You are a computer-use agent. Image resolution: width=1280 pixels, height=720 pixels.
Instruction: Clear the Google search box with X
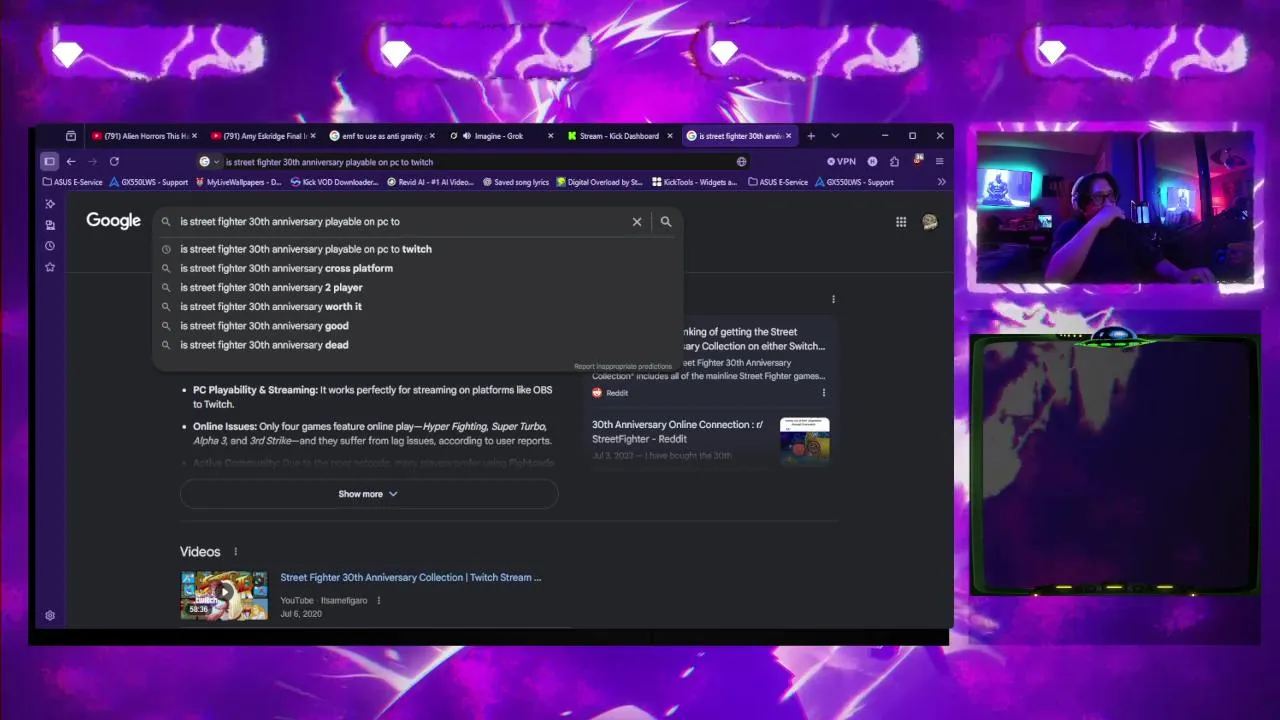pos(637,222)
